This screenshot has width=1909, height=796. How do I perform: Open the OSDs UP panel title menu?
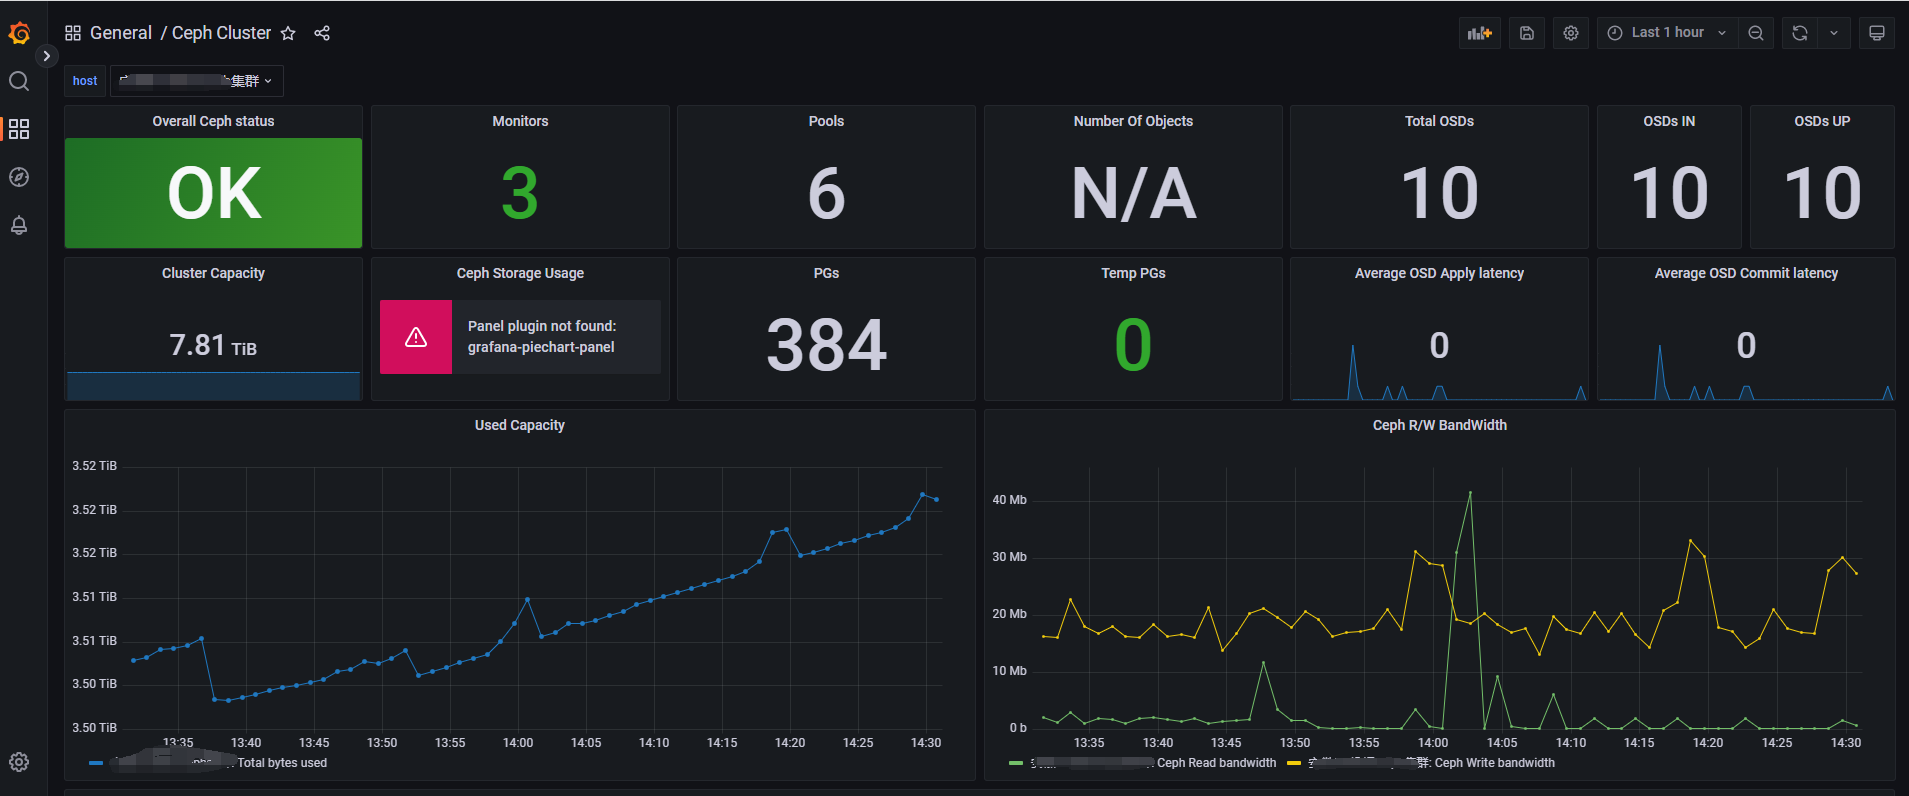(1822, 121)
